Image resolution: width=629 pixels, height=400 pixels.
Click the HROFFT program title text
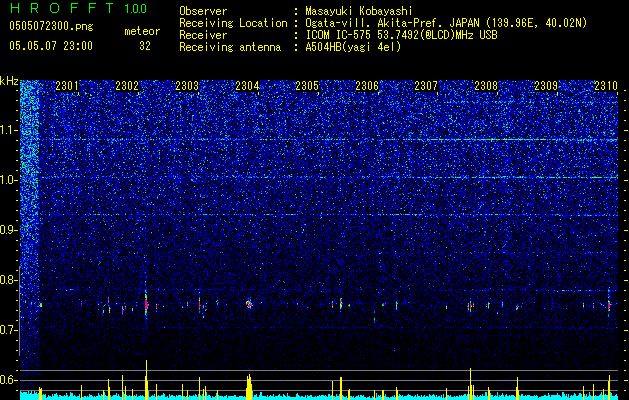pos(63,8)
